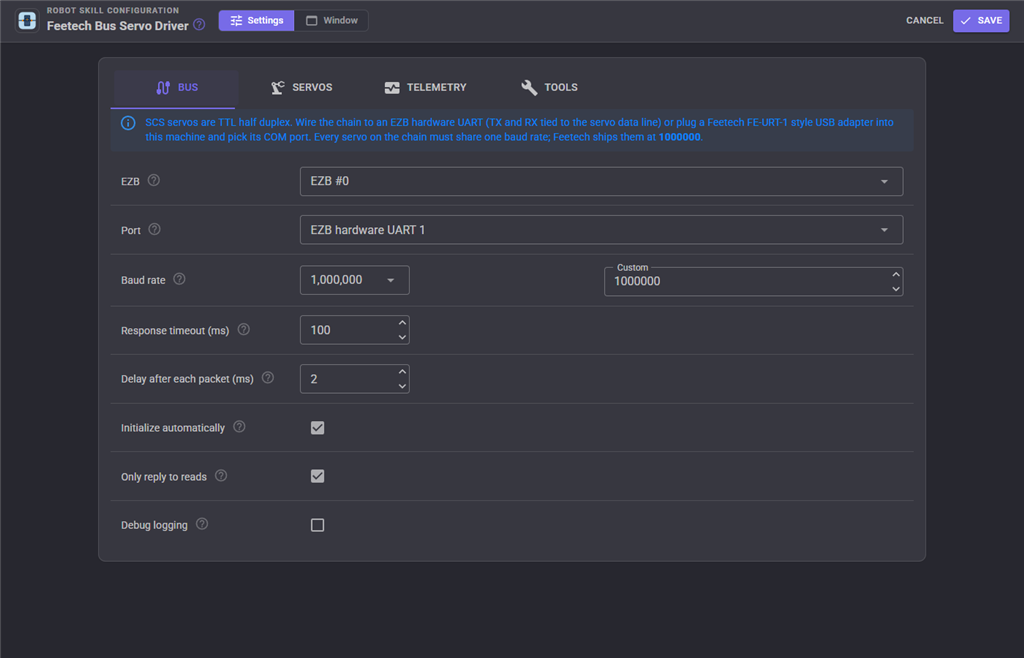Select the Settings view button
The width and height of the screenshot is (1024, 658).
[257, 20]
